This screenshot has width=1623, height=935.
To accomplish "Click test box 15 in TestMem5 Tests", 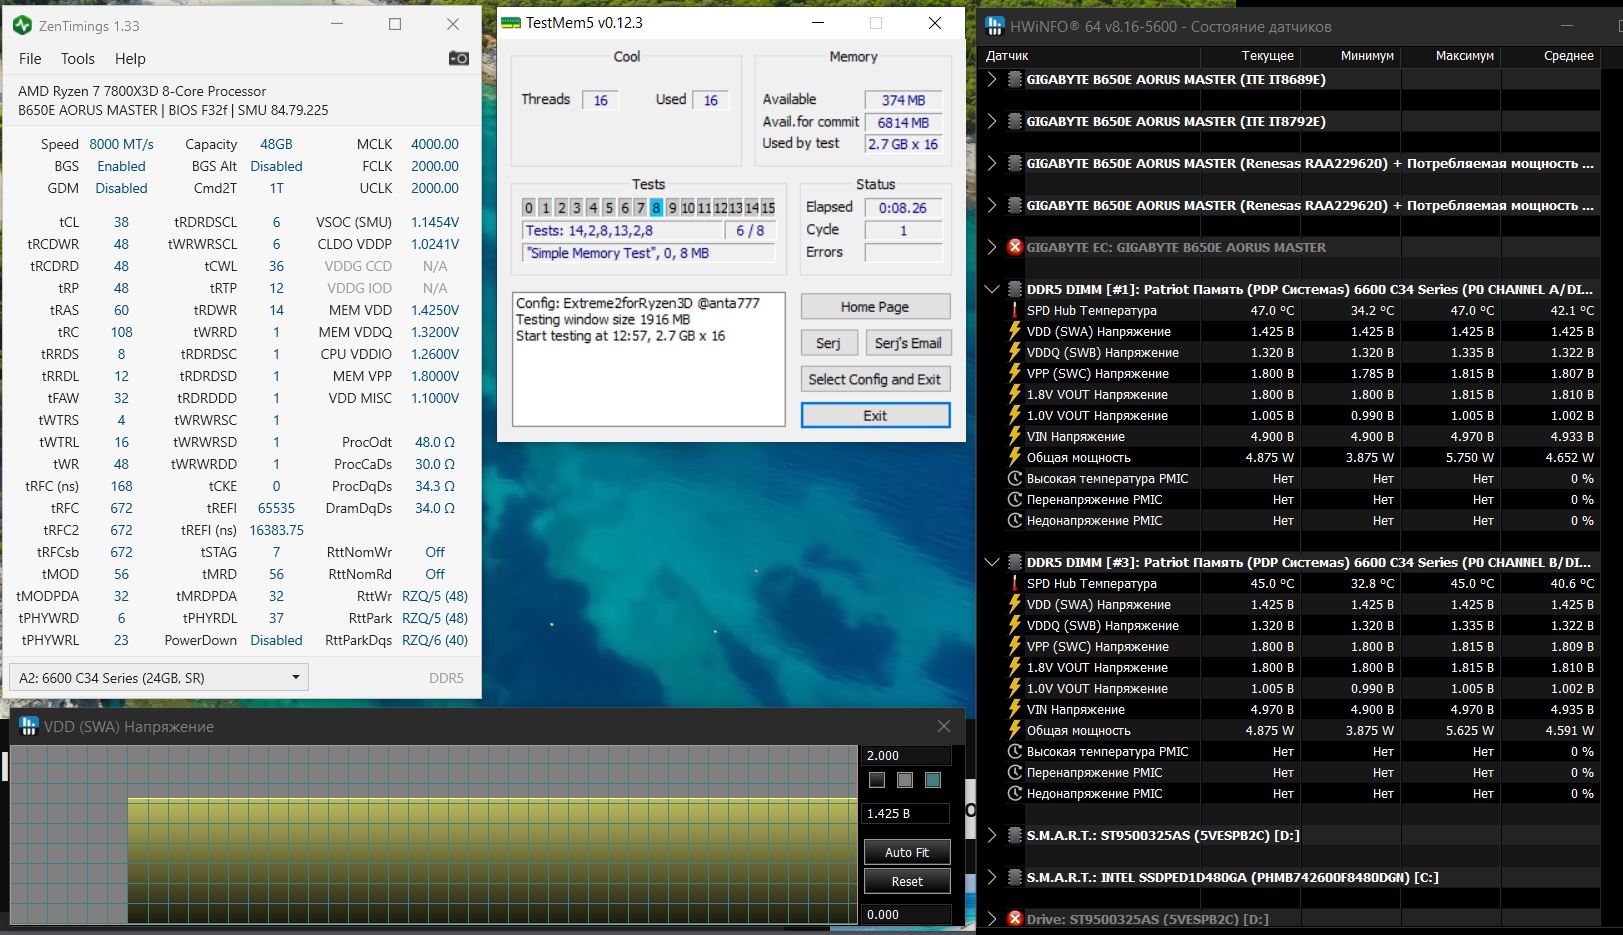I will 768,208.
